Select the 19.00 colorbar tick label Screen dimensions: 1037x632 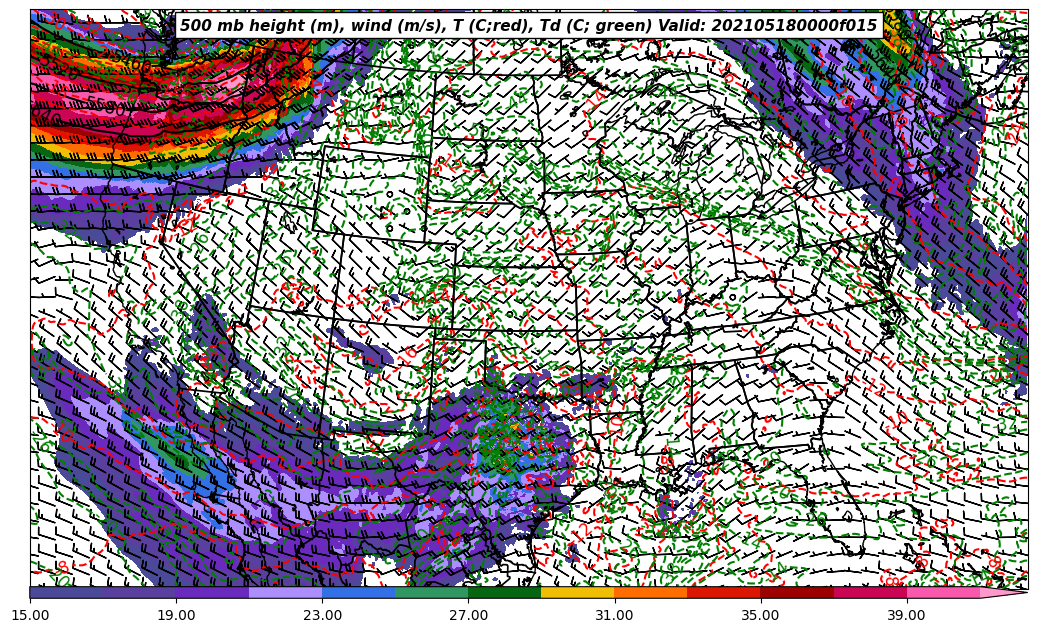(x=176, y=615)
